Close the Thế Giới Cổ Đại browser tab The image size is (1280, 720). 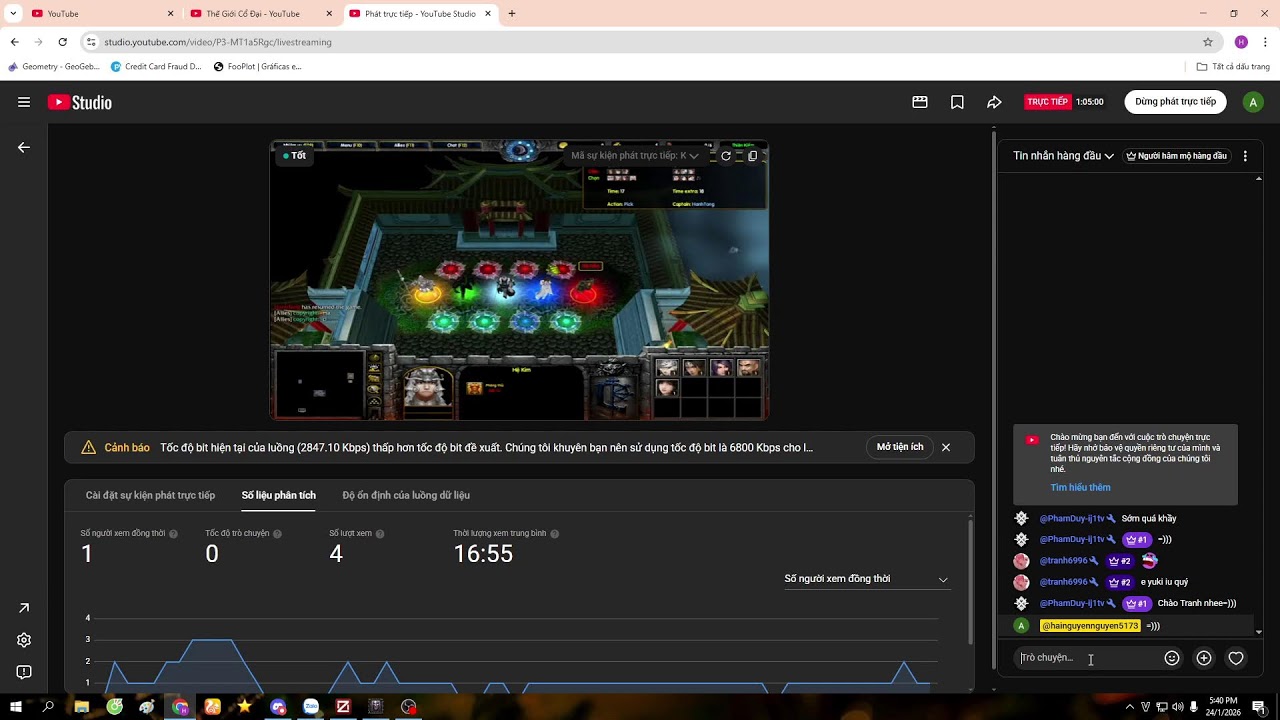(x=330, y=14)
